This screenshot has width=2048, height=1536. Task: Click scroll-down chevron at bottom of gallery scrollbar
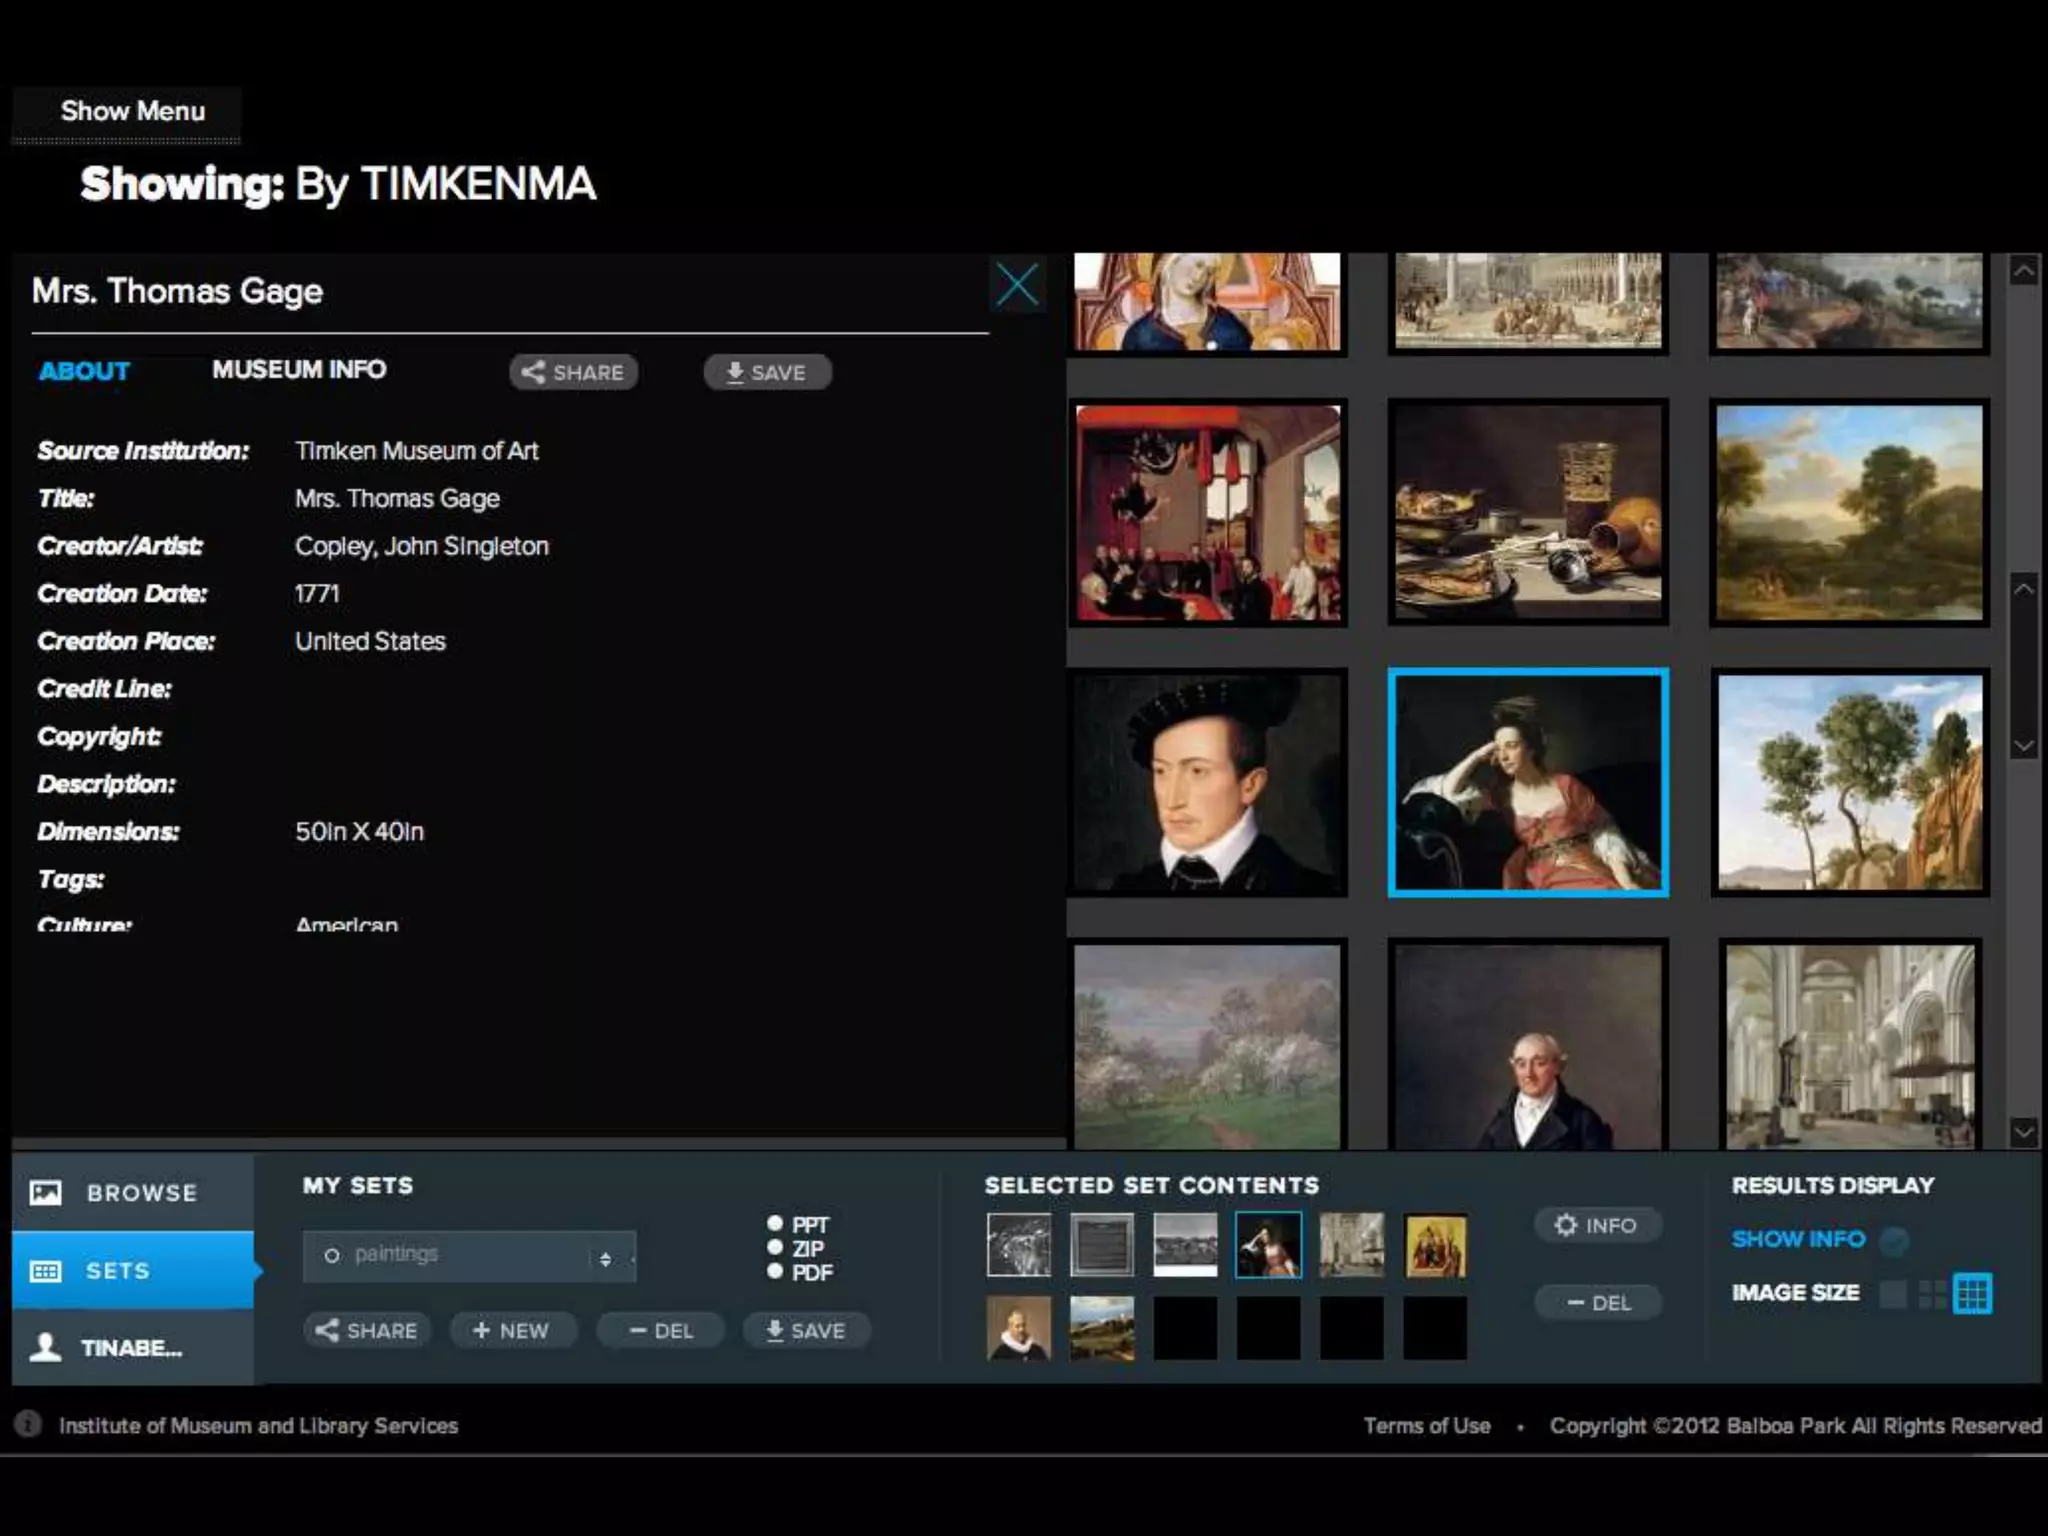[x=2023, y=1132]
